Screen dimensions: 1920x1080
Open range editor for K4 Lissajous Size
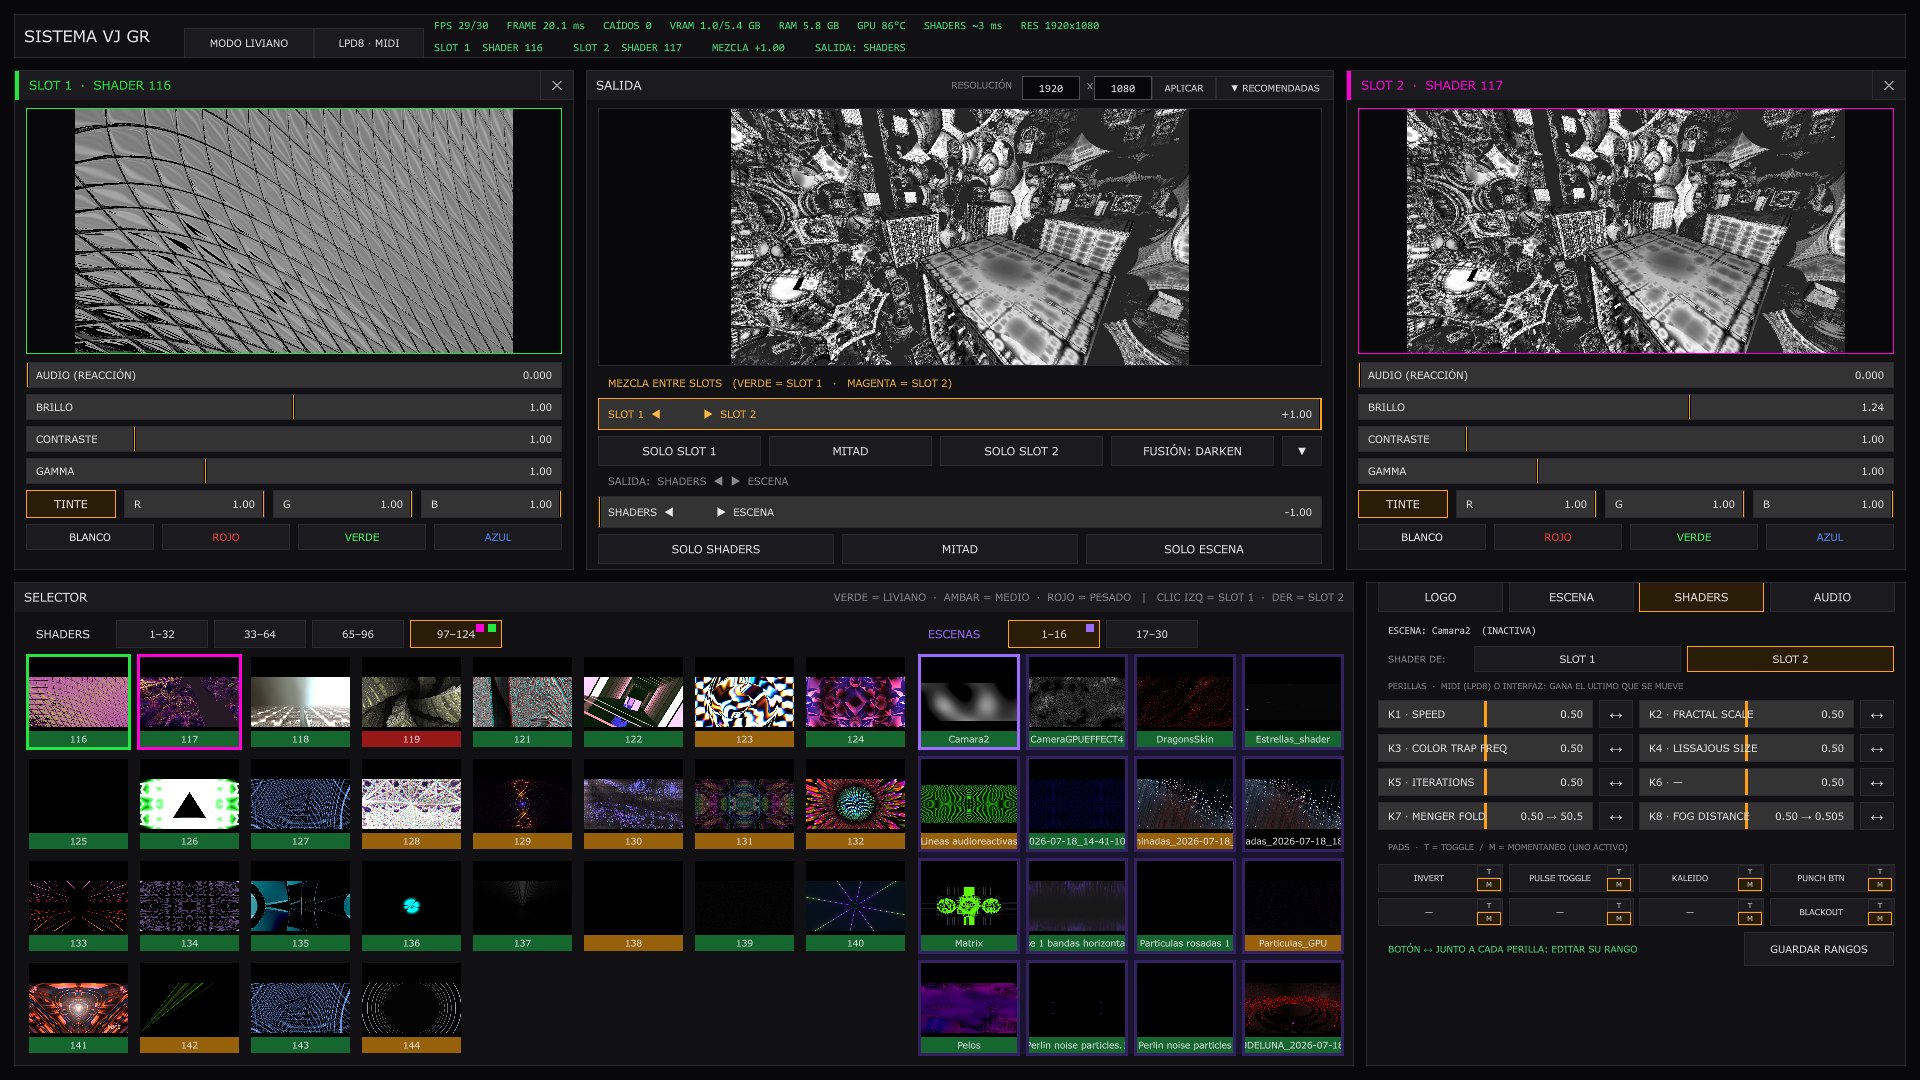1876,749
